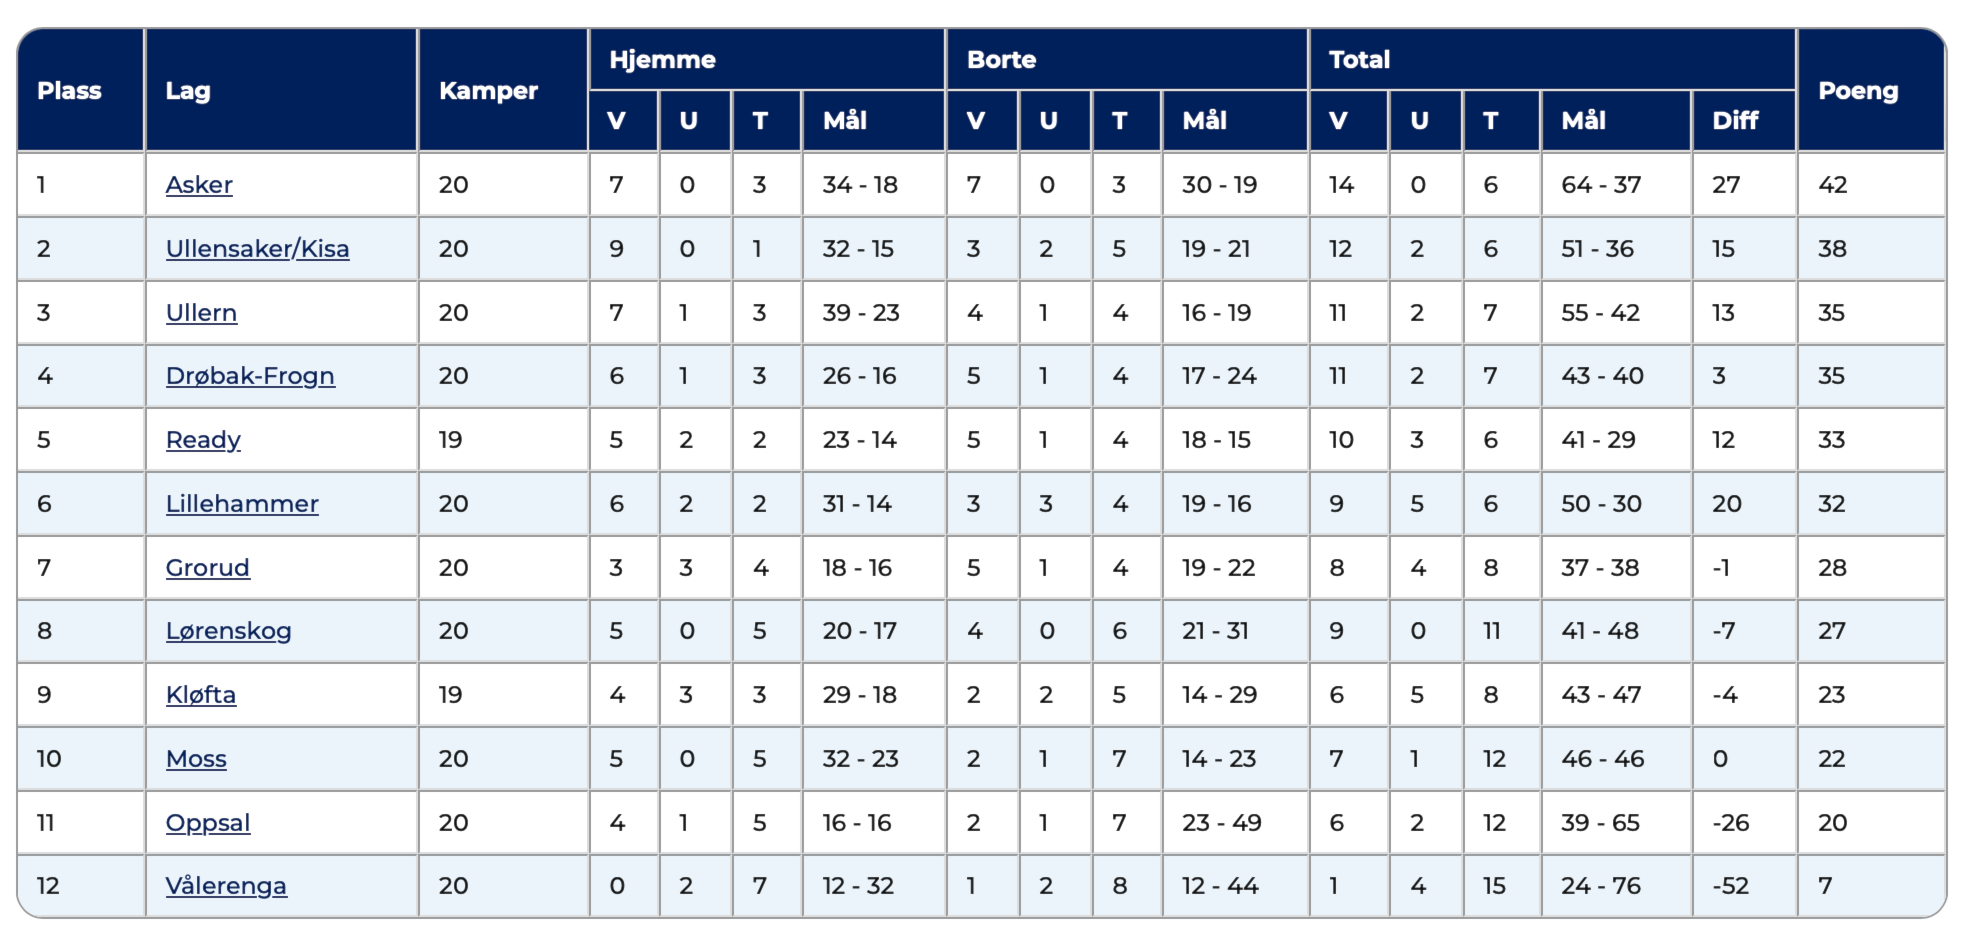Select the Ready team link

(x=203, y=440)
